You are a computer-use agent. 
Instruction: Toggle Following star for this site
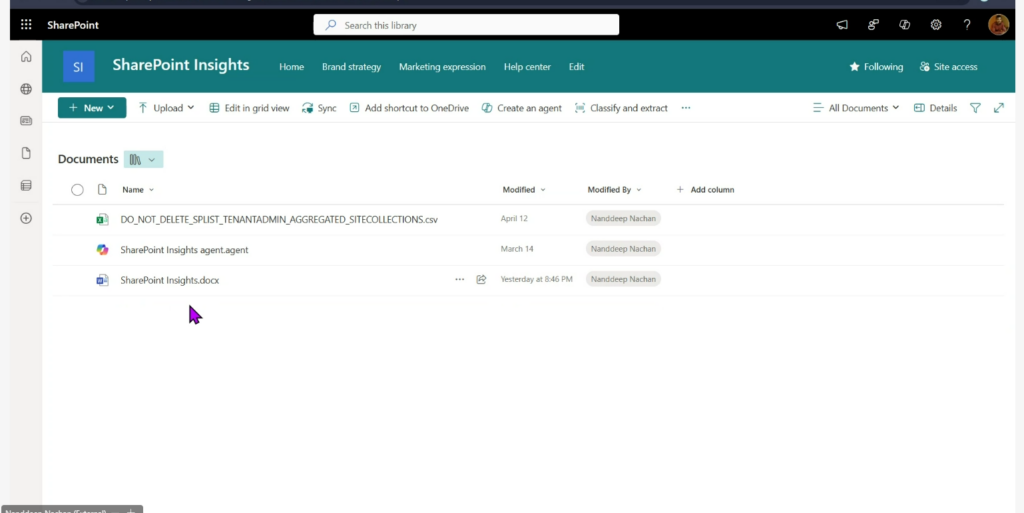tap(876, 67)
